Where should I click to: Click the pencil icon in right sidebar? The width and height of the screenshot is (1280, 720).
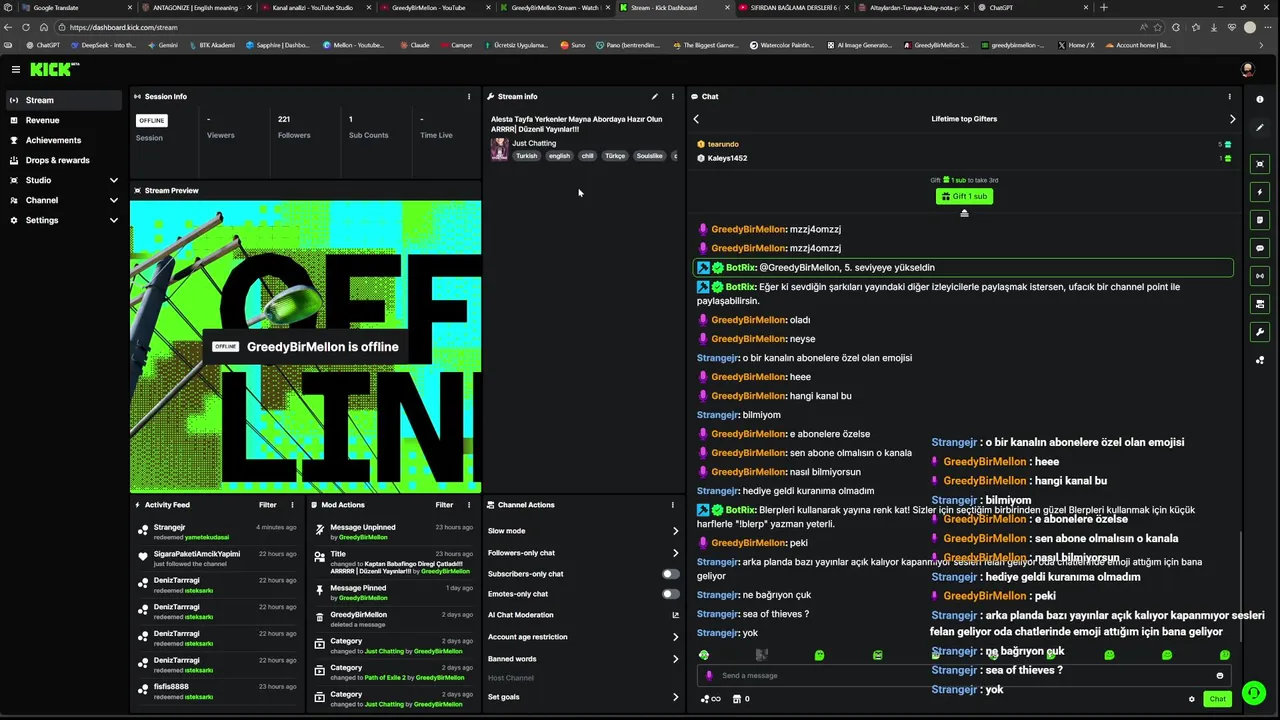click(x=1260, y=127)
